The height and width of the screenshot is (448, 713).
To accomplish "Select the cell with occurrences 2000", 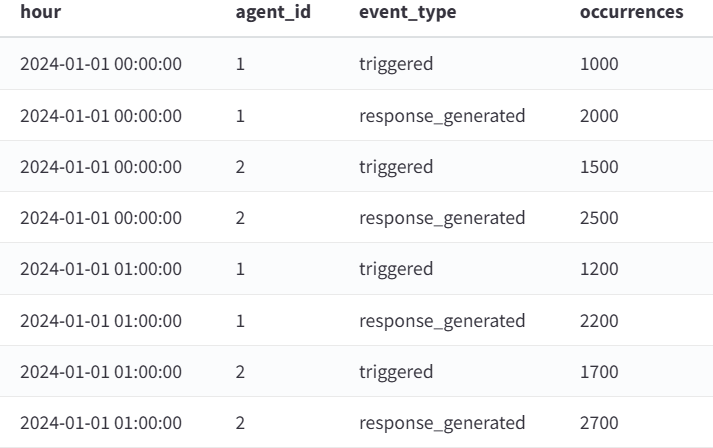I will coord(599,116).
